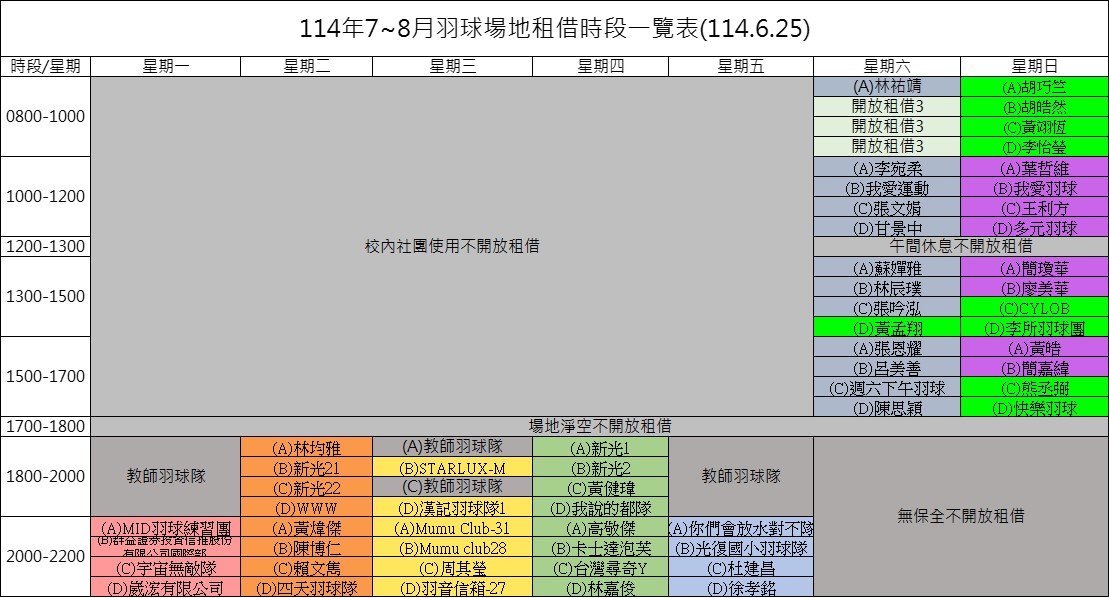Select the 0800-1000 time slot row label
Screen dimensions: 1109x598
click(46, 116)
